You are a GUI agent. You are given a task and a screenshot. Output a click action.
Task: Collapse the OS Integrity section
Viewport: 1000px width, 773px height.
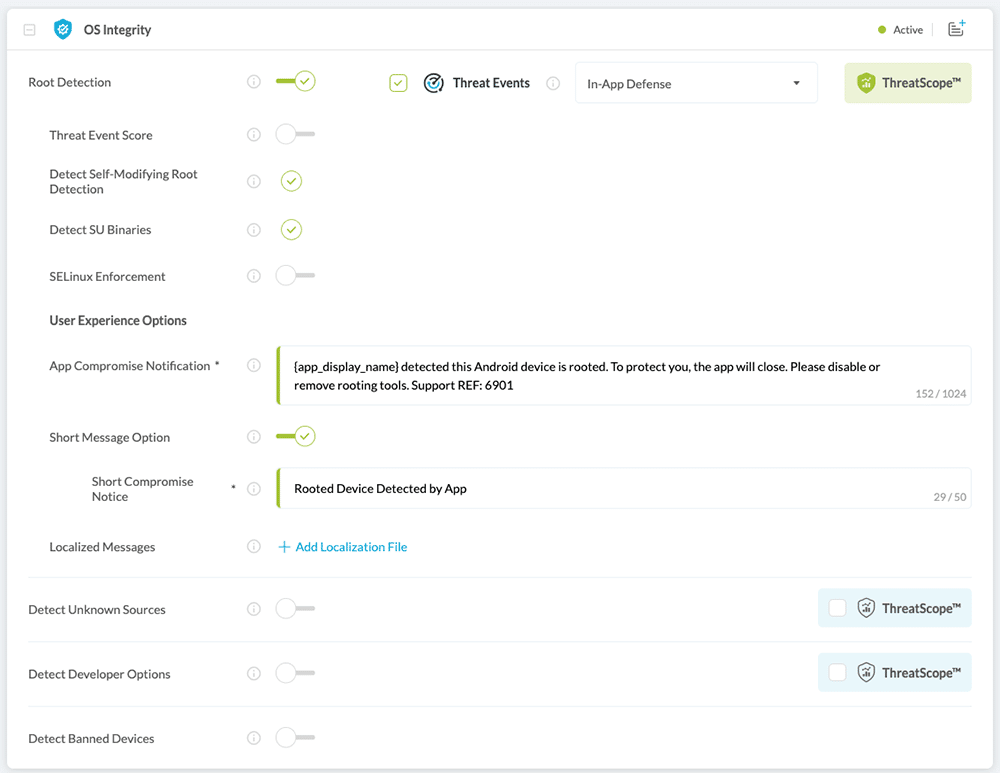pos(30,30)
